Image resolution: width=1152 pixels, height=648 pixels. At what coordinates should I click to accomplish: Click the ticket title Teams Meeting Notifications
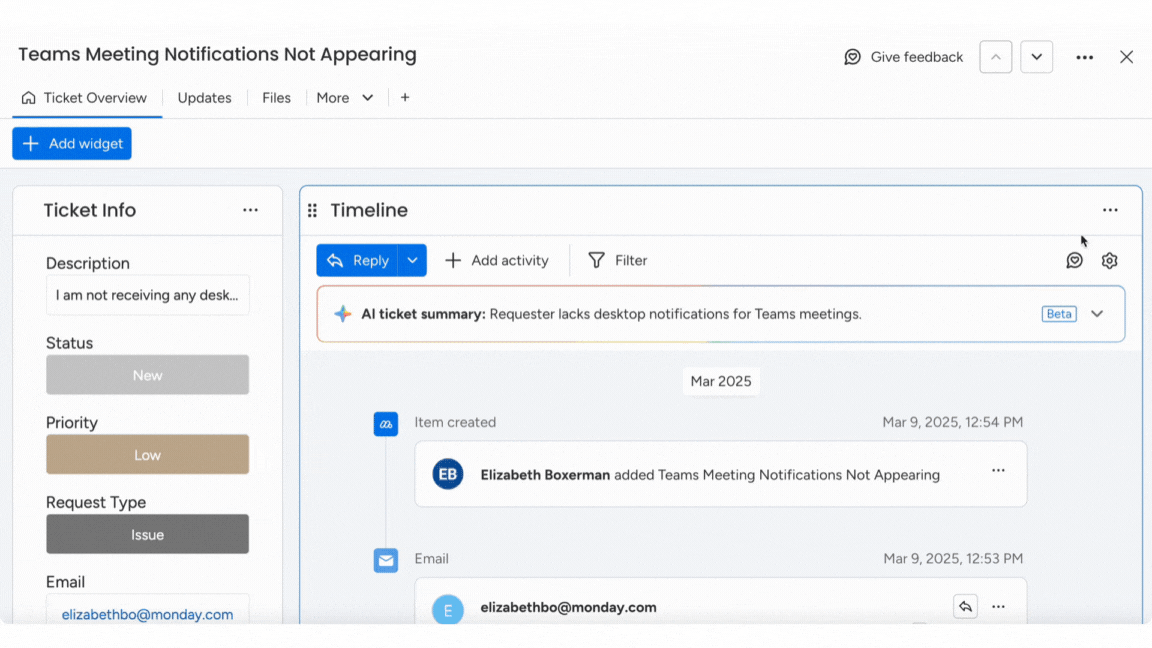pos(217,54)
